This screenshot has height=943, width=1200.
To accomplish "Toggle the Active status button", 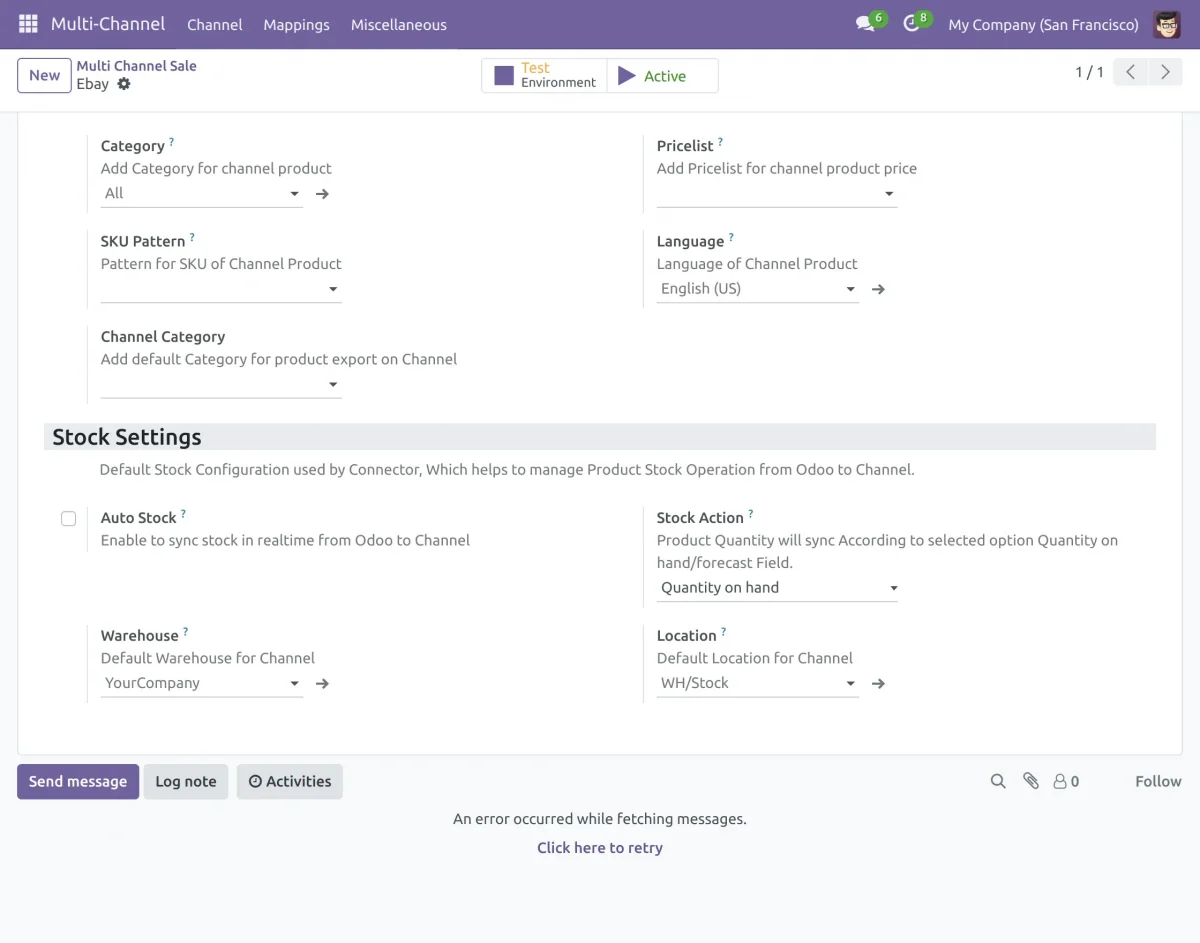I will pos(662,76).
